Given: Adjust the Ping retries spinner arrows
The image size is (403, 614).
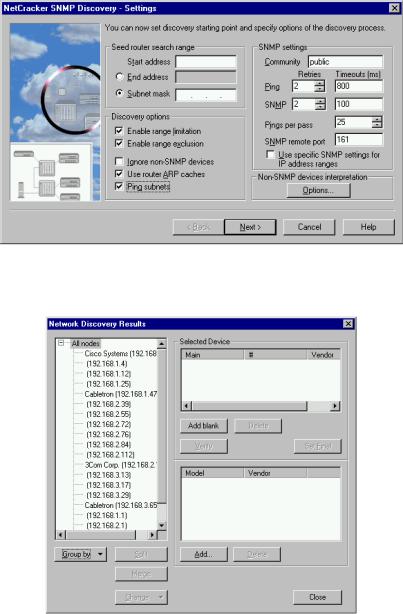Looking at the screenshot, I should coord(320,86).
